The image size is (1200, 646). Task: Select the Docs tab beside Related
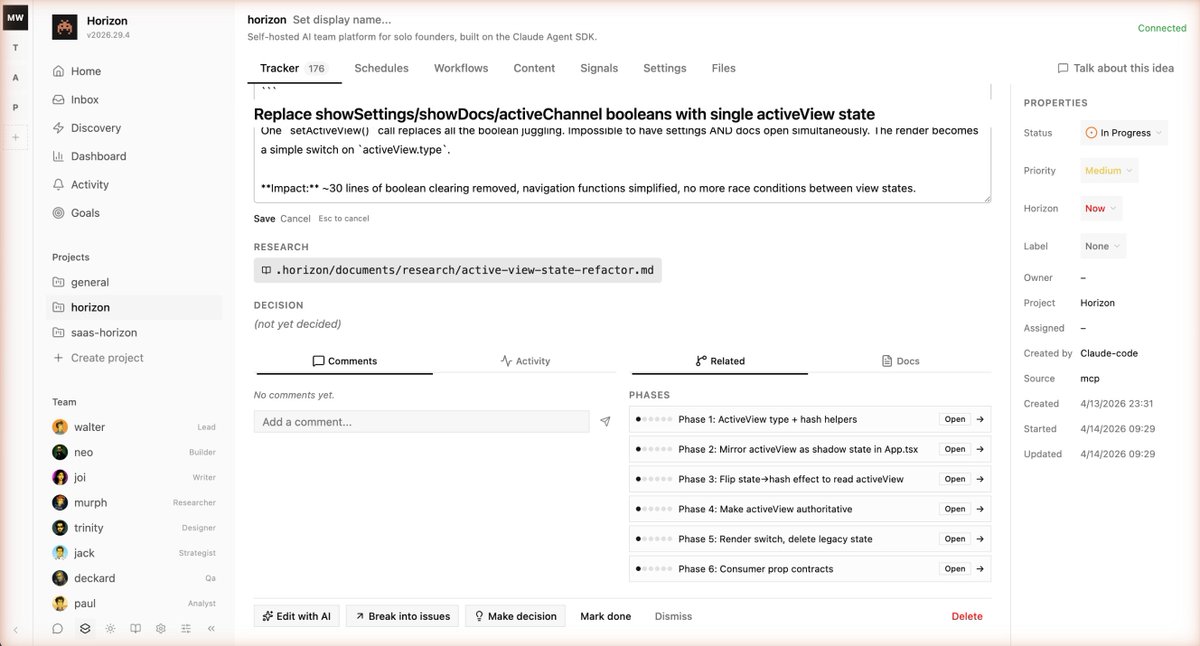[901, 361]
